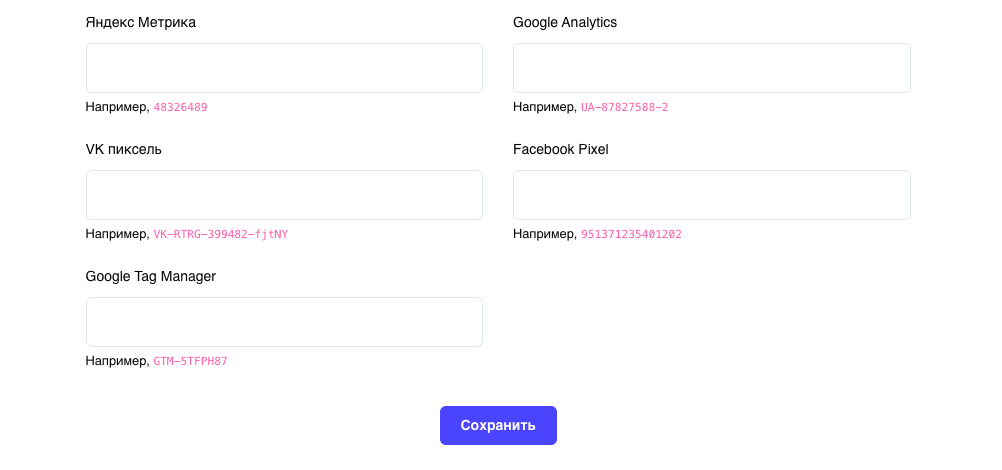Click example code 951371235401202
1002x470 pixels.
(x=631, y=234)
